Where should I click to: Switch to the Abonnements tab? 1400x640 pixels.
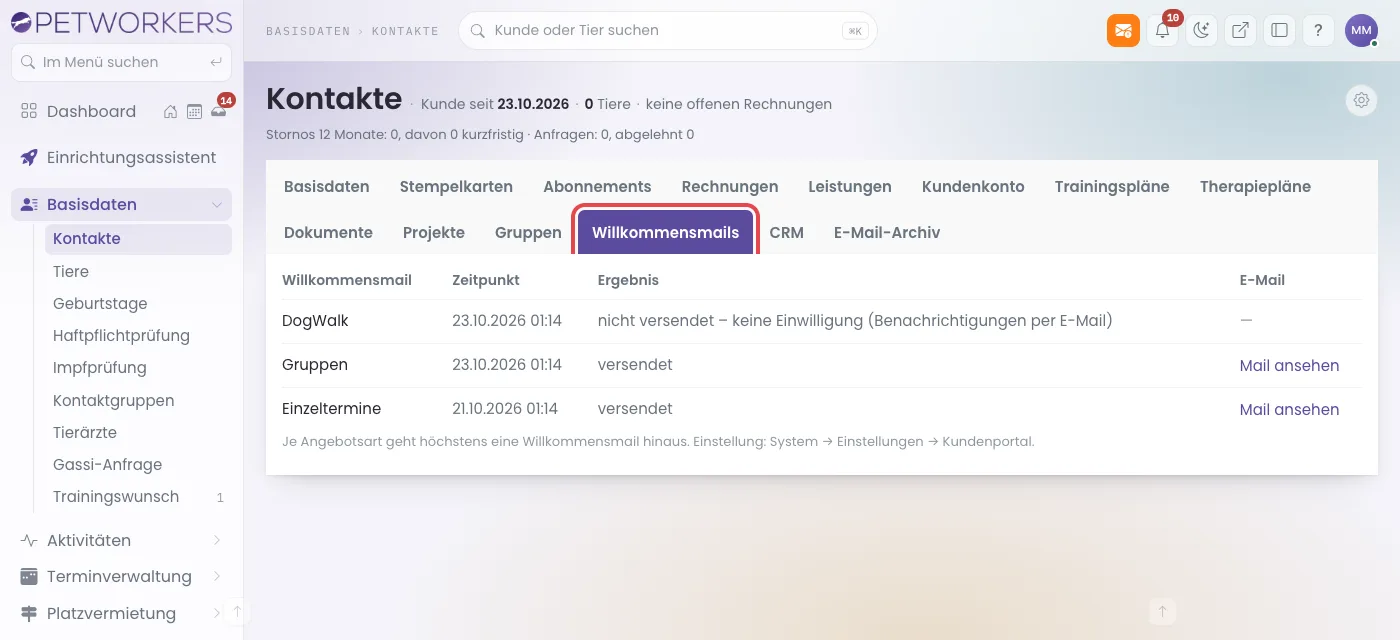click(597, 186)
